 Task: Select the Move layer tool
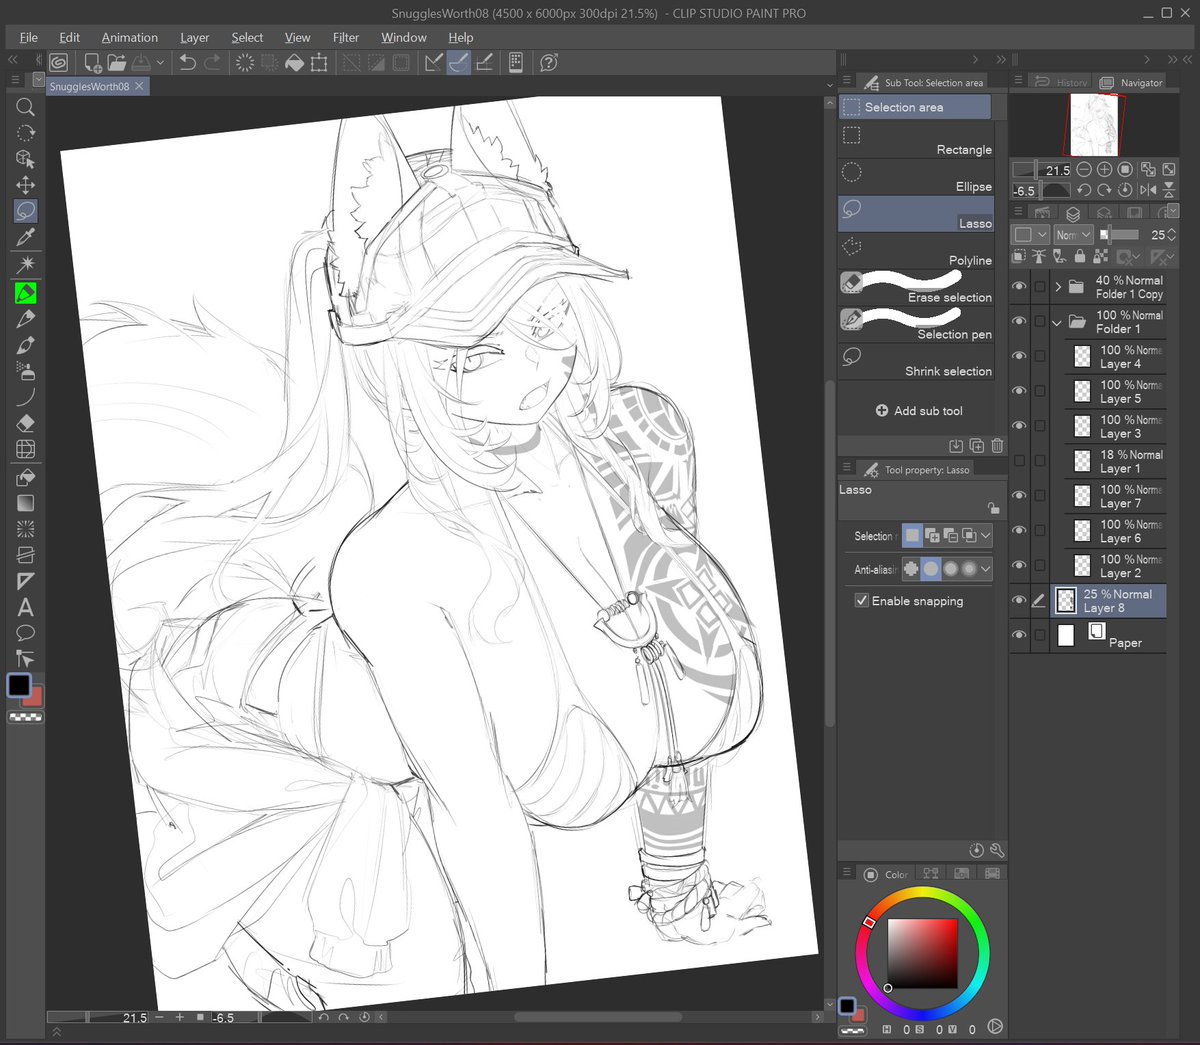click(x=26, y=185)
